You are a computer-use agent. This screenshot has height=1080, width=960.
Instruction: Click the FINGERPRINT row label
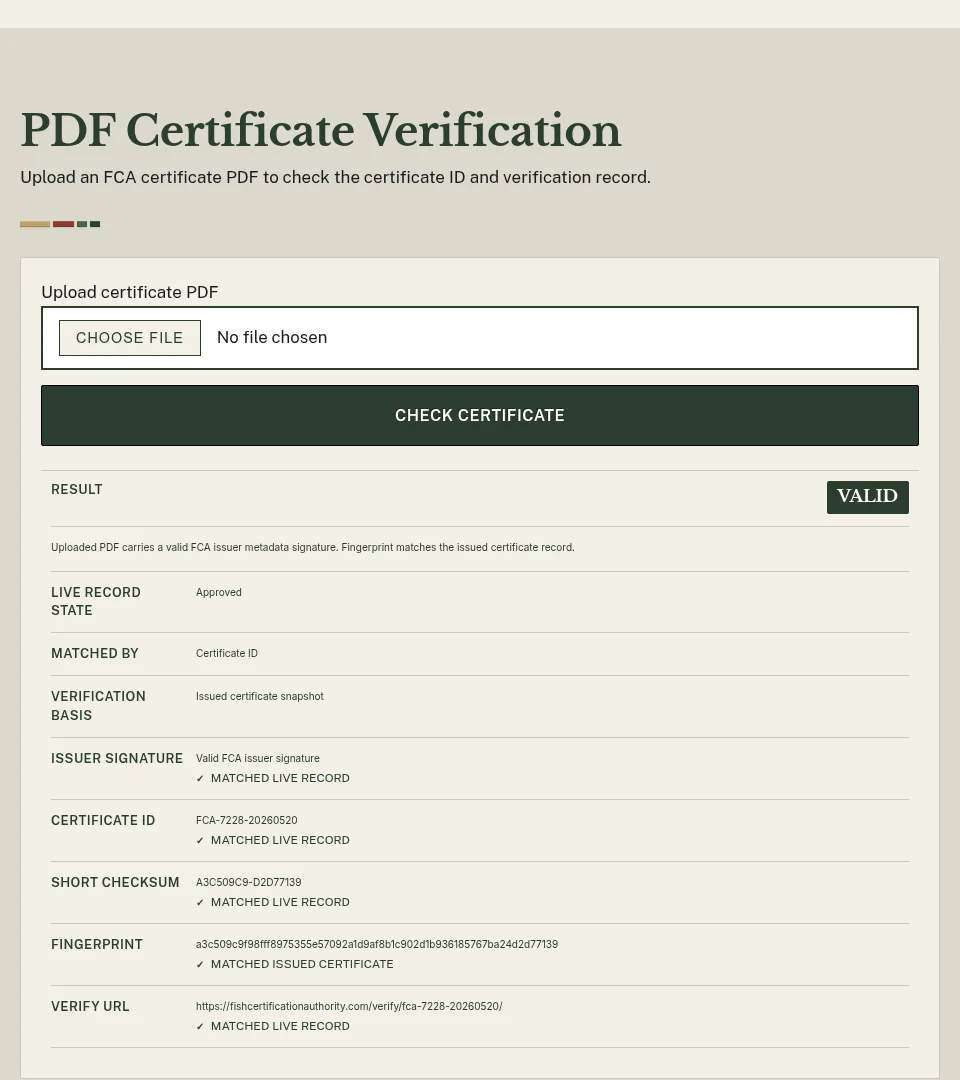coord(97,944)
